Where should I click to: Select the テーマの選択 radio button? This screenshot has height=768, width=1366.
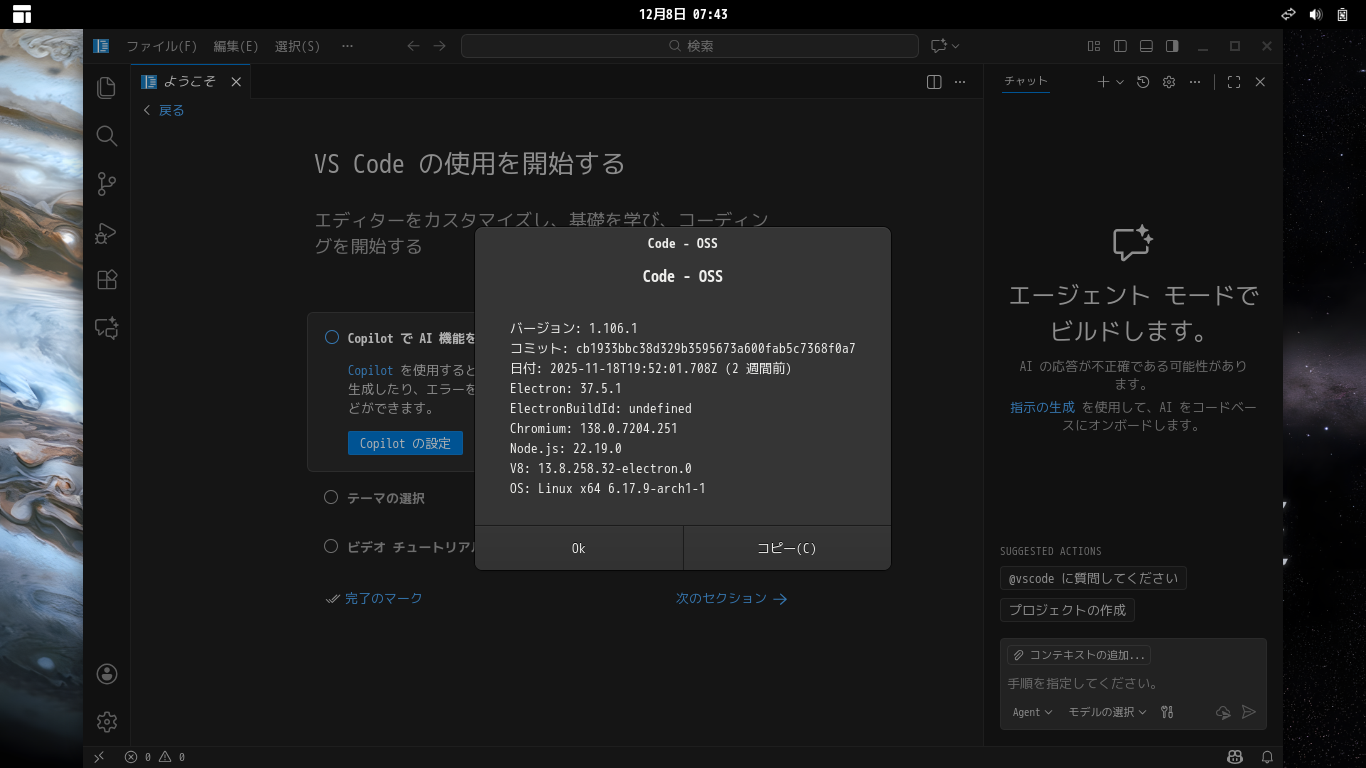[330, 497]
